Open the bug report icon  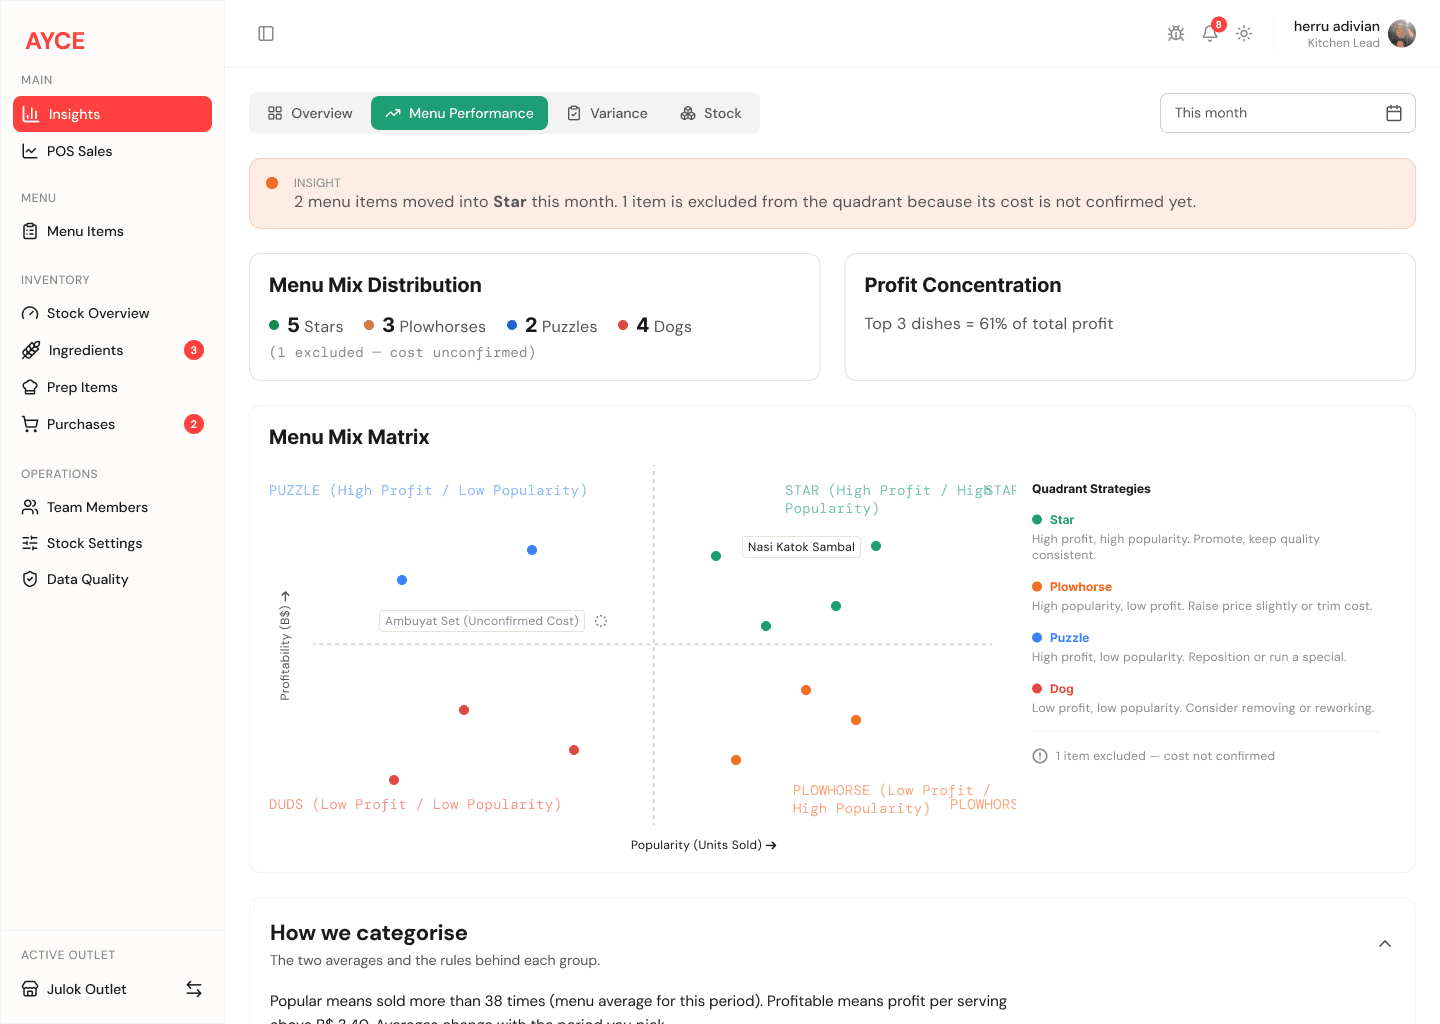click(1176, 34)
